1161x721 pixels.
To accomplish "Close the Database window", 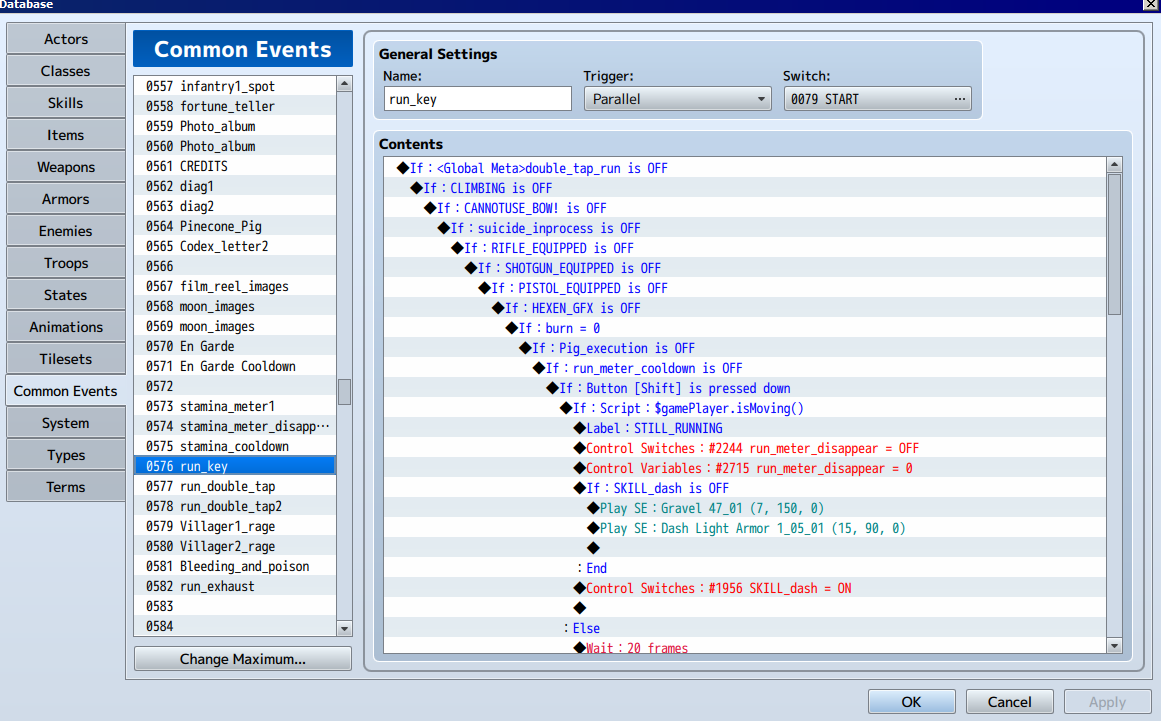I will pyautogui.click(x=1151, y=4).
